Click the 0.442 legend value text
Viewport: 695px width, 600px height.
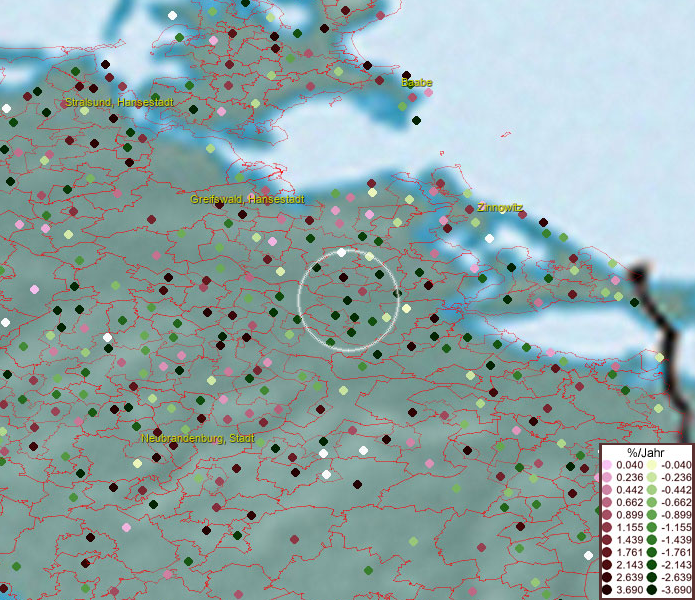[x=630, y=490]
